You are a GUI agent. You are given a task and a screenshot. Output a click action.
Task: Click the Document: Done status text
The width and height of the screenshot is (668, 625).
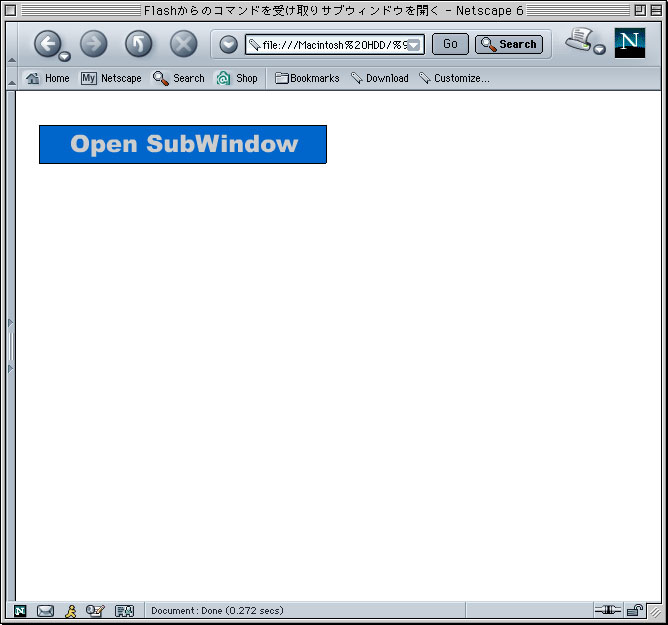217,611
